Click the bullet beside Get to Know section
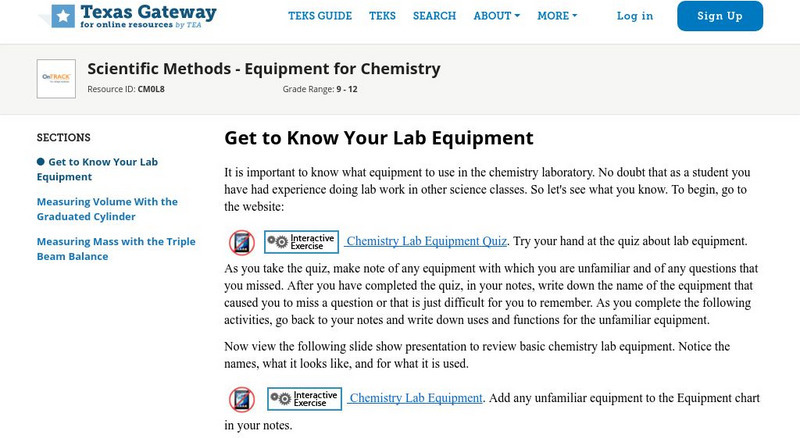Screen dimensions: 800x438 41,162
